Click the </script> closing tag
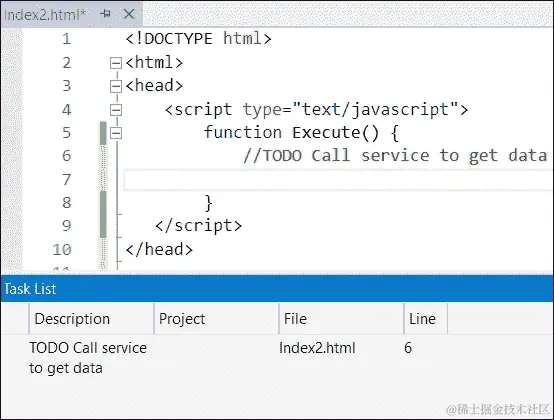554x420 pixels. coord(199,226)
